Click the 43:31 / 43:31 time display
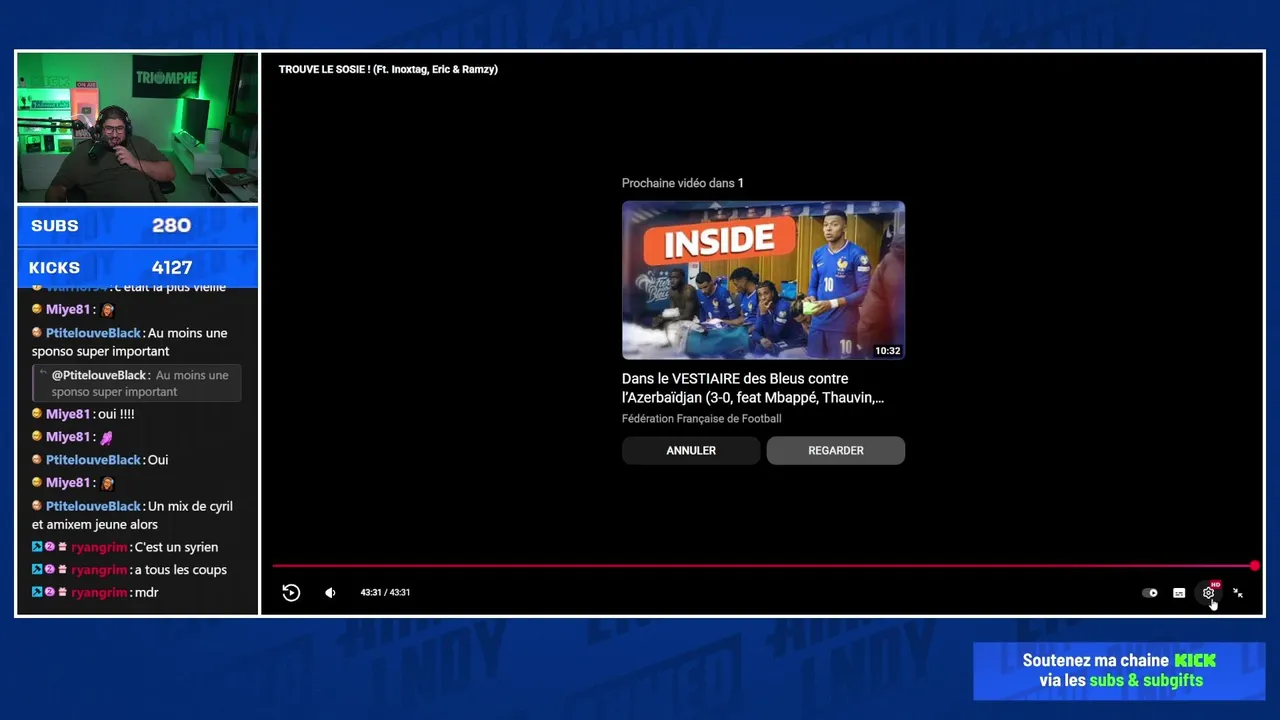Image resolution: width=1280 pixels, height=720 pixels. point(385,593)
